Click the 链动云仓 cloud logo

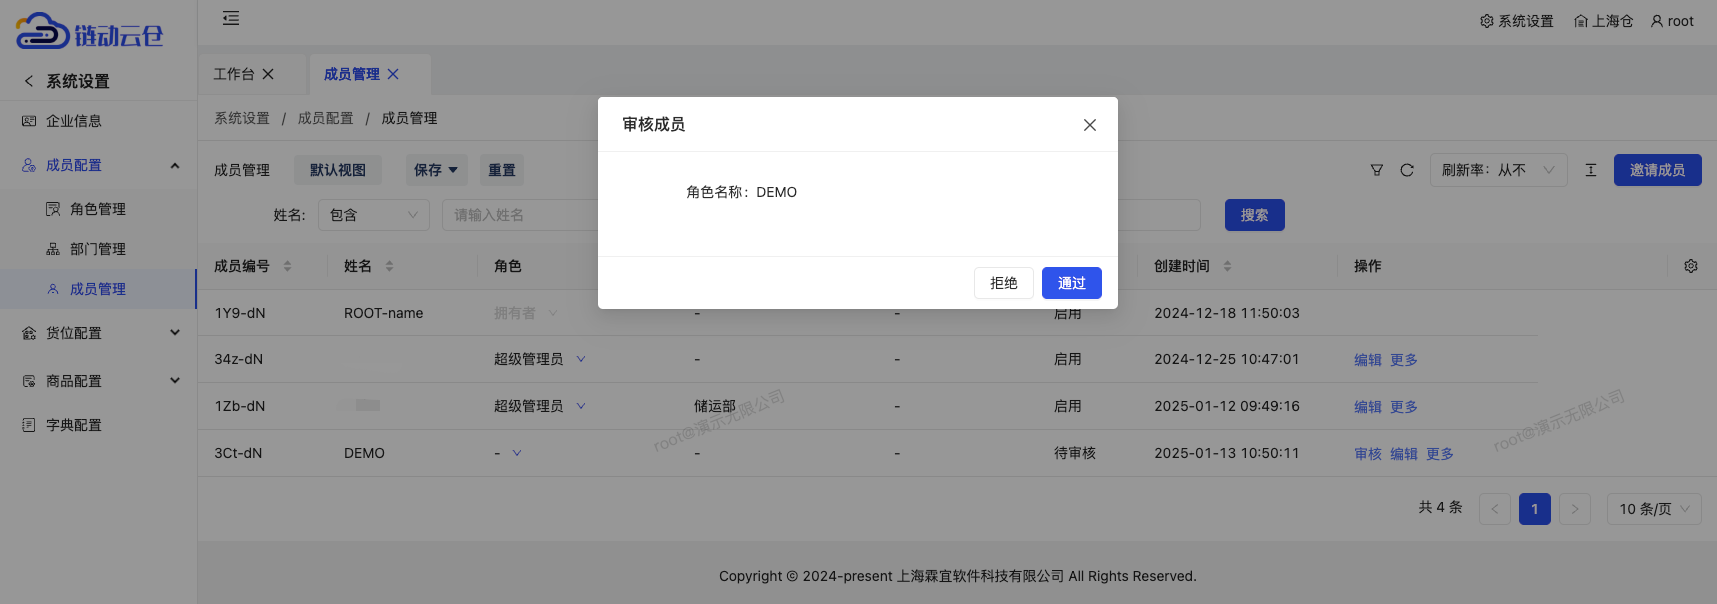tap(89, 31)
